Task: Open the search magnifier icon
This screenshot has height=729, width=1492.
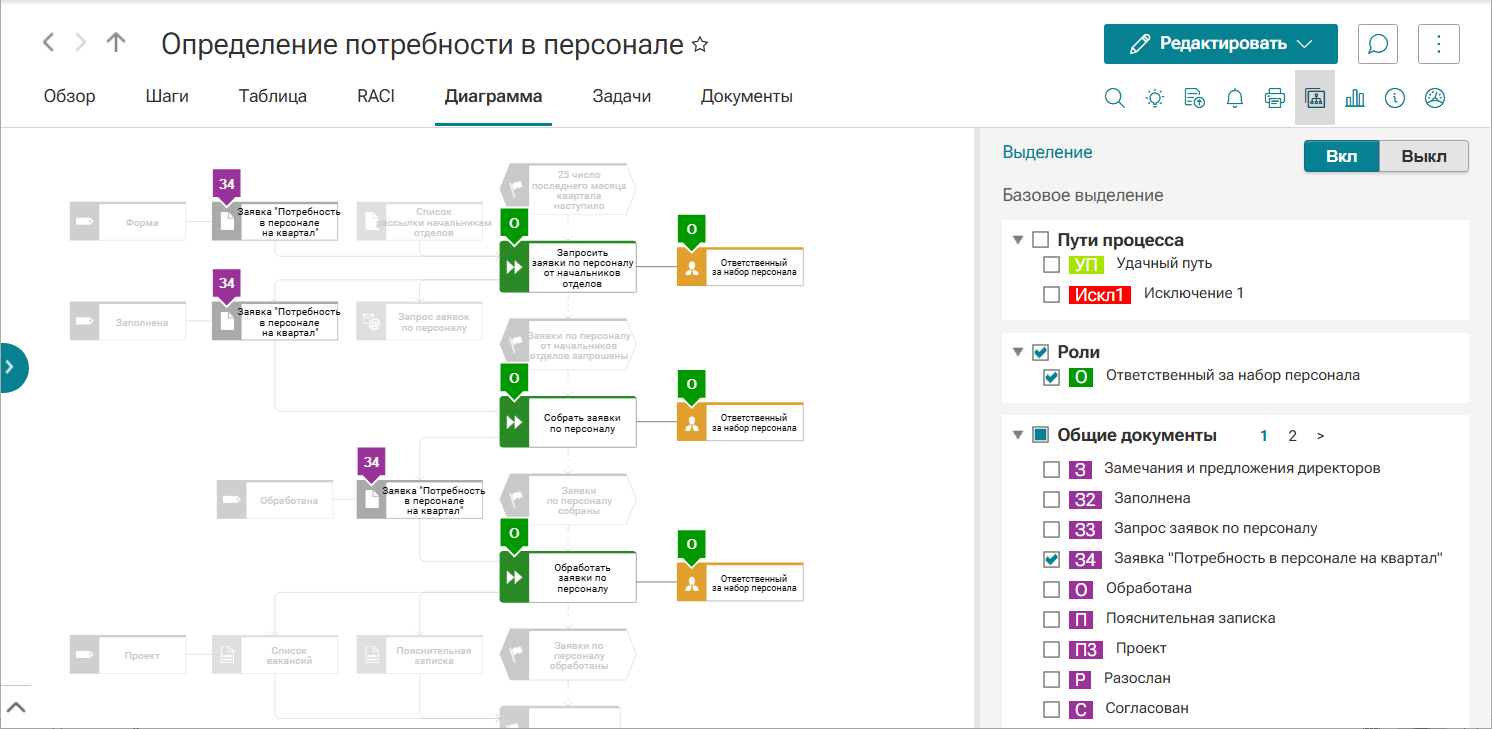Action: [1115, 98]
